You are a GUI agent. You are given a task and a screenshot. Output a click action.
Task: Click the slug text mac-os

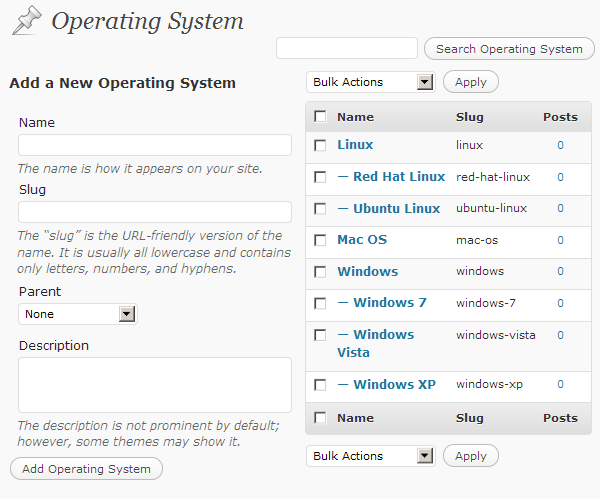(477, 240)
